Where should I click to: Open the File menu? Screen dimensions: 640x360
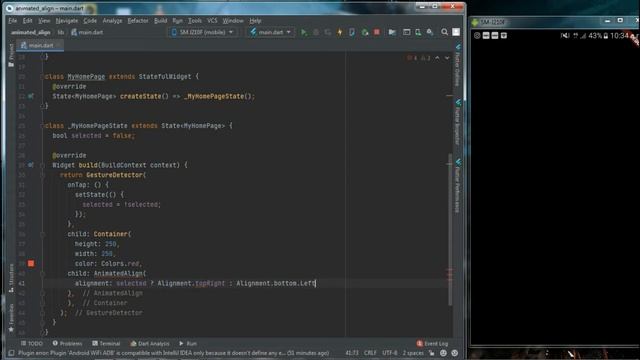click(13, 20)
